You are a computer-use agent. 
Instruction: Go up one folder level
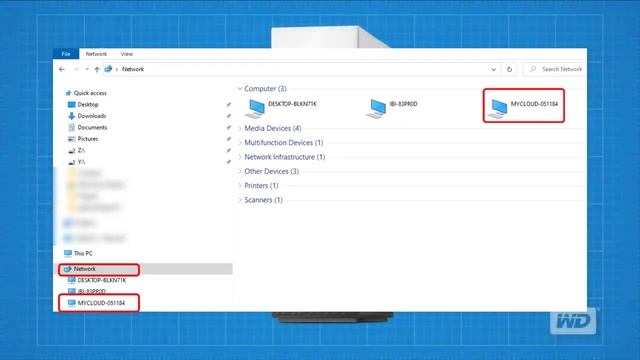[97, 69]
